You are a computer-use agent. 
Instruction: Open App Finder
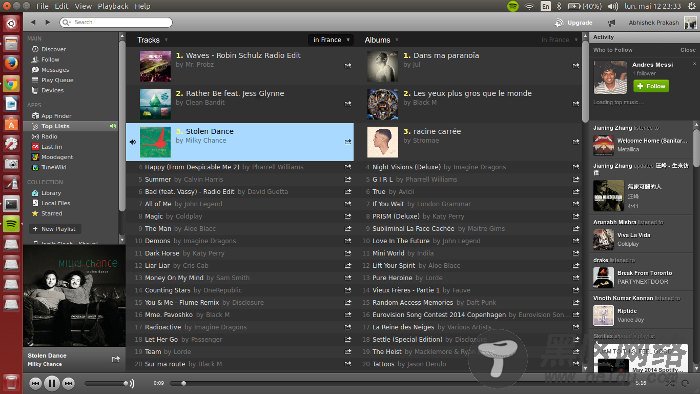point(56,116)
